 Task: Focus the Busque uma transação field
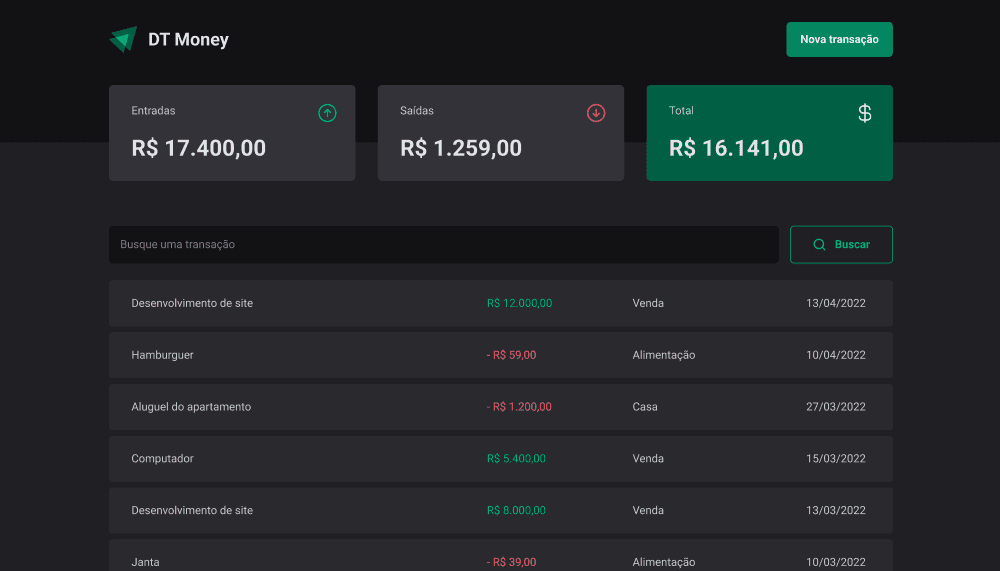click(x=444, y=244)
